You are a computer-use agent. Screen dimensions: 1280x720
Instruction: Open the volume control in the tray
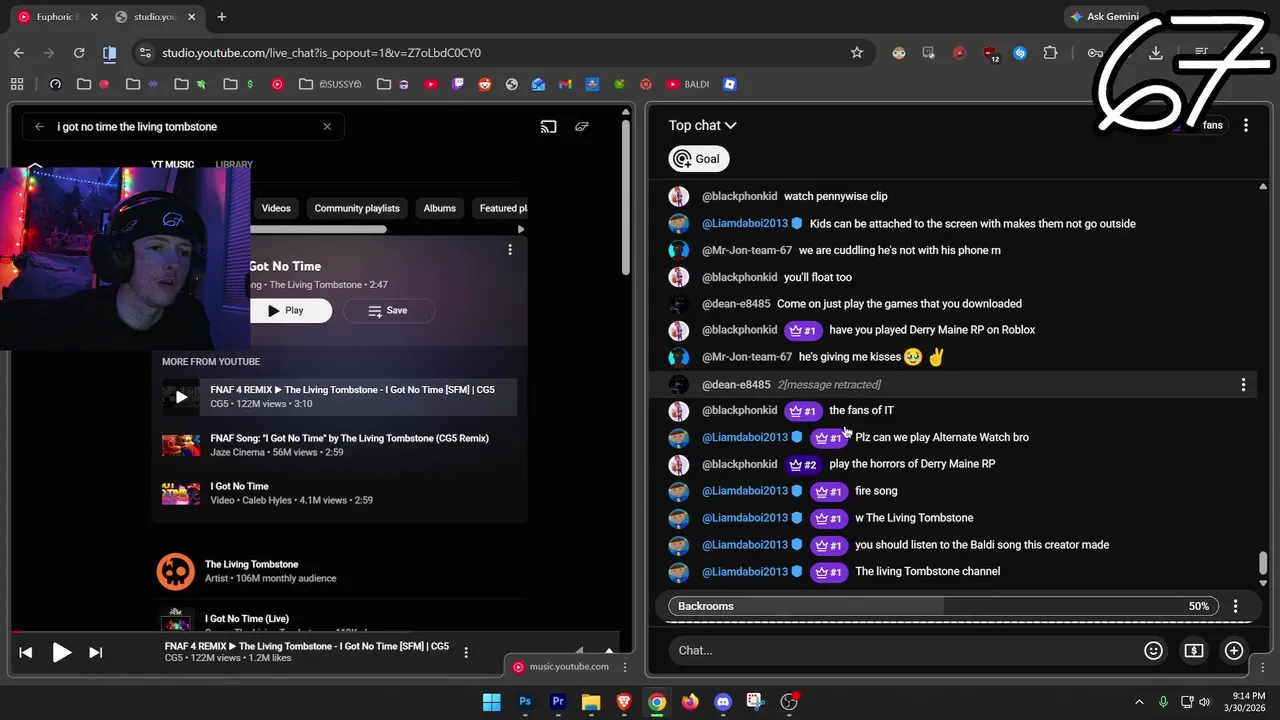tap(1204, 702)
